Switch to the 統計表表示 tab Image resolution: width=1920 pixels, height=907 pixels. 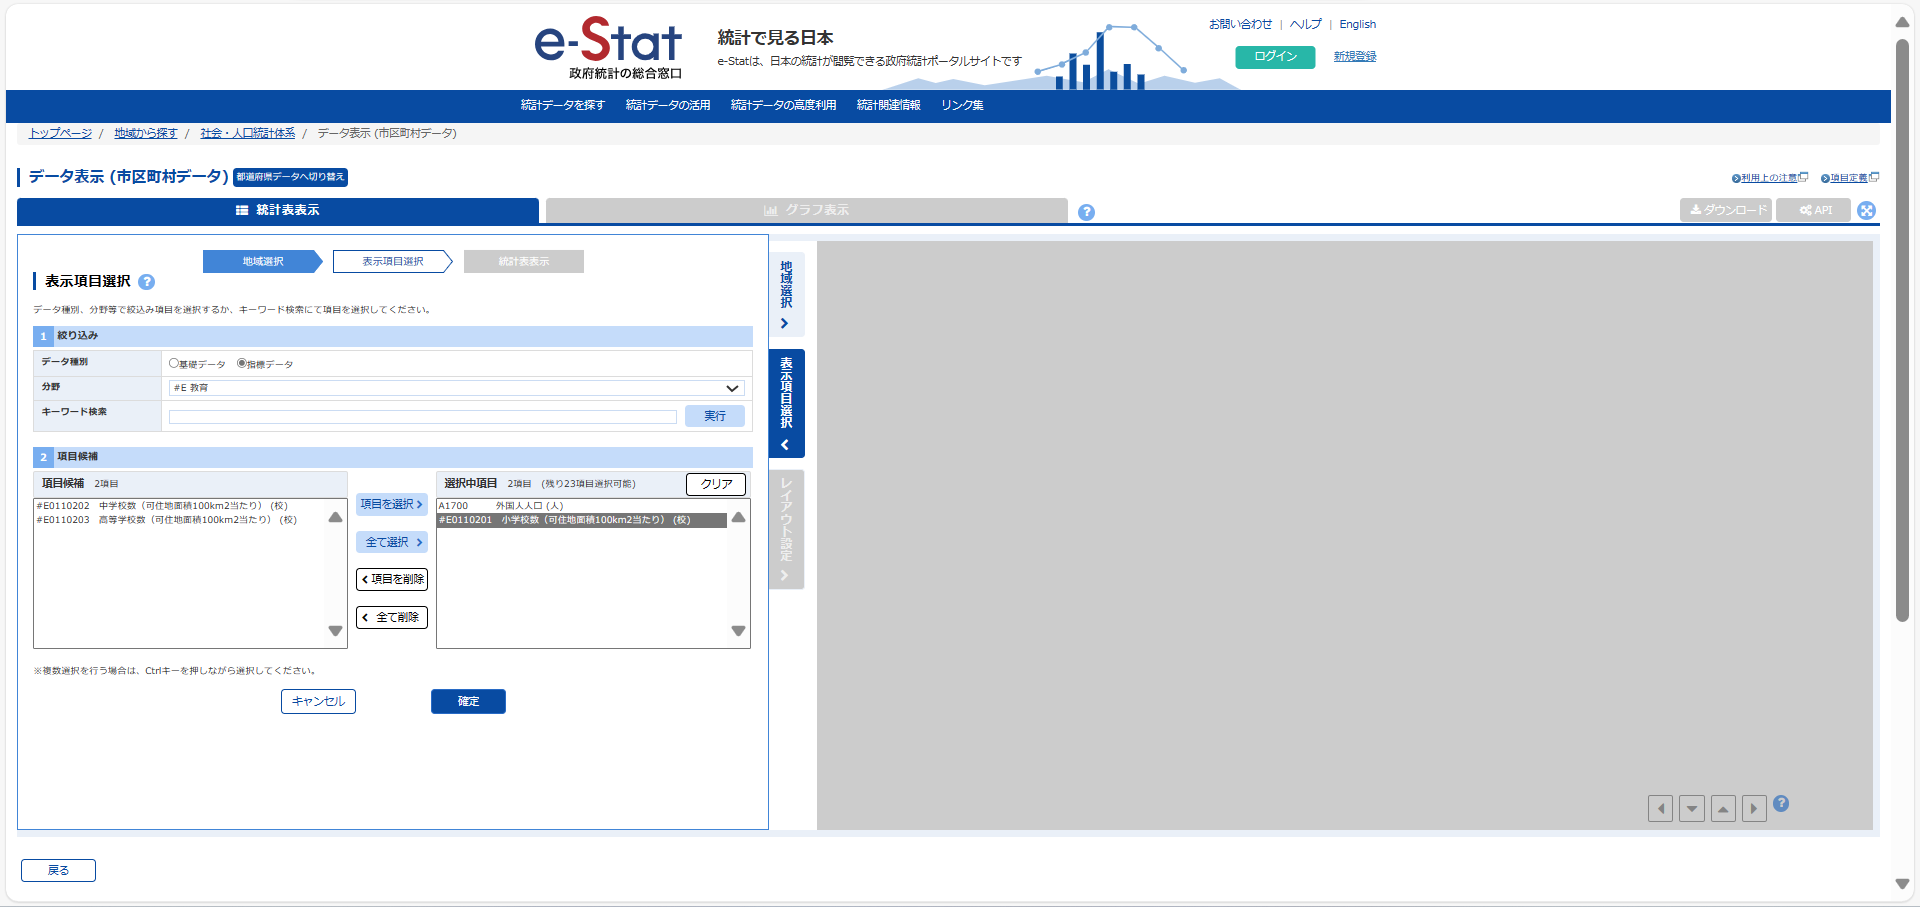pyautogui.click(x=278, y=210)
